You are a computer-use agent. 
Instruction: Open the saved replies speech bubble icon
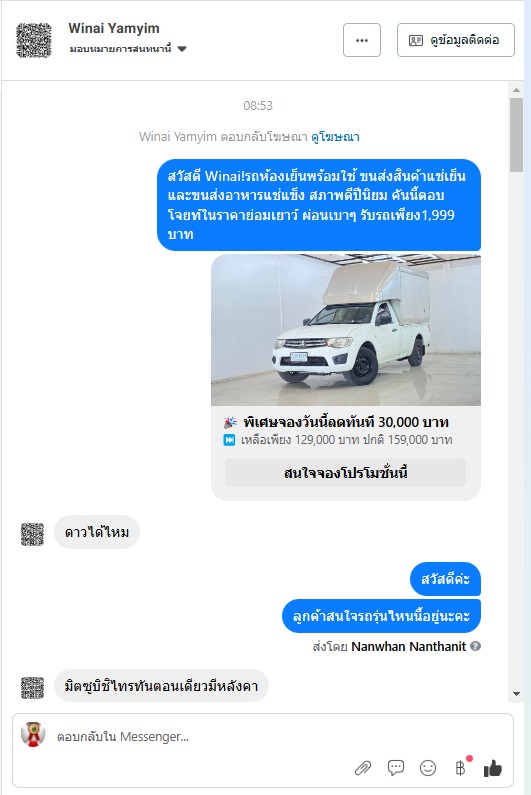coord(396,768)
